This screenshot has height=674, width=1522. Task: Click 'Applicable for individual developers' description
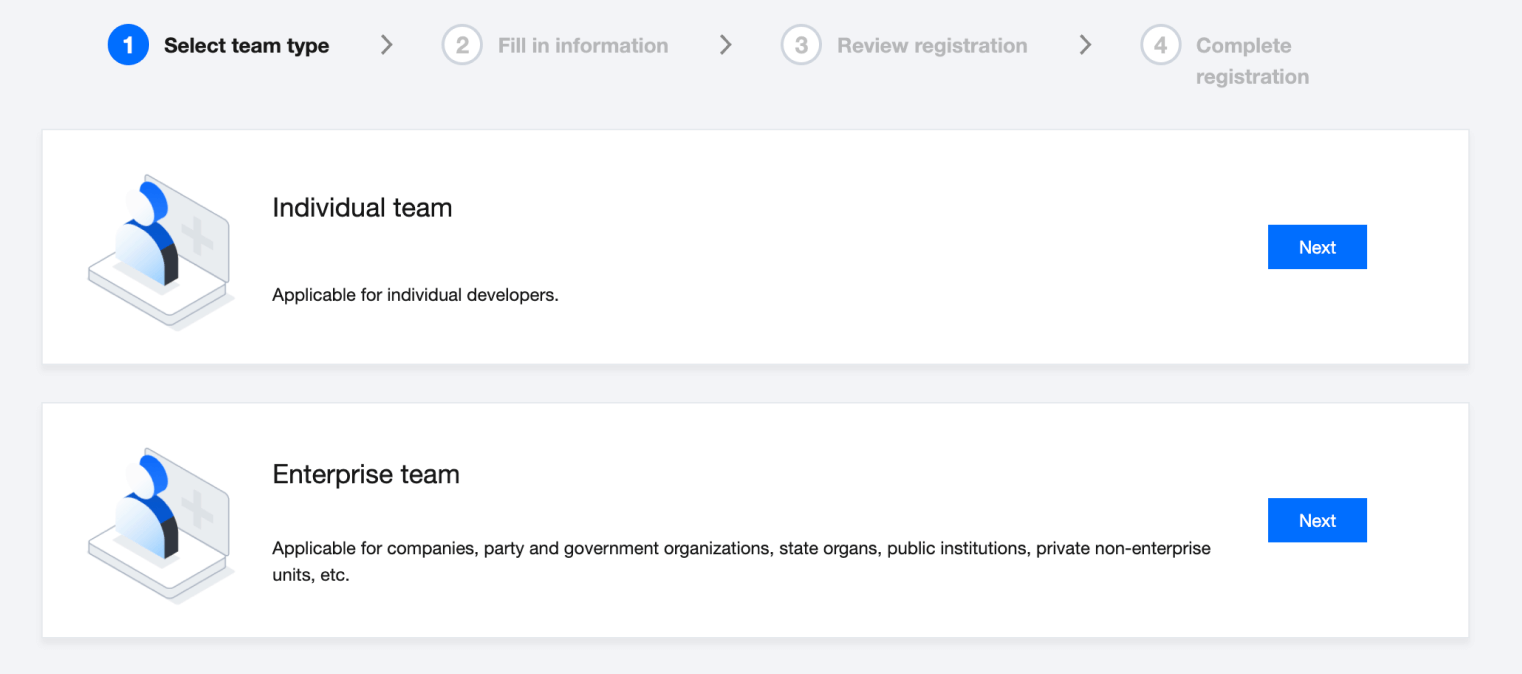tap(415, 296)
